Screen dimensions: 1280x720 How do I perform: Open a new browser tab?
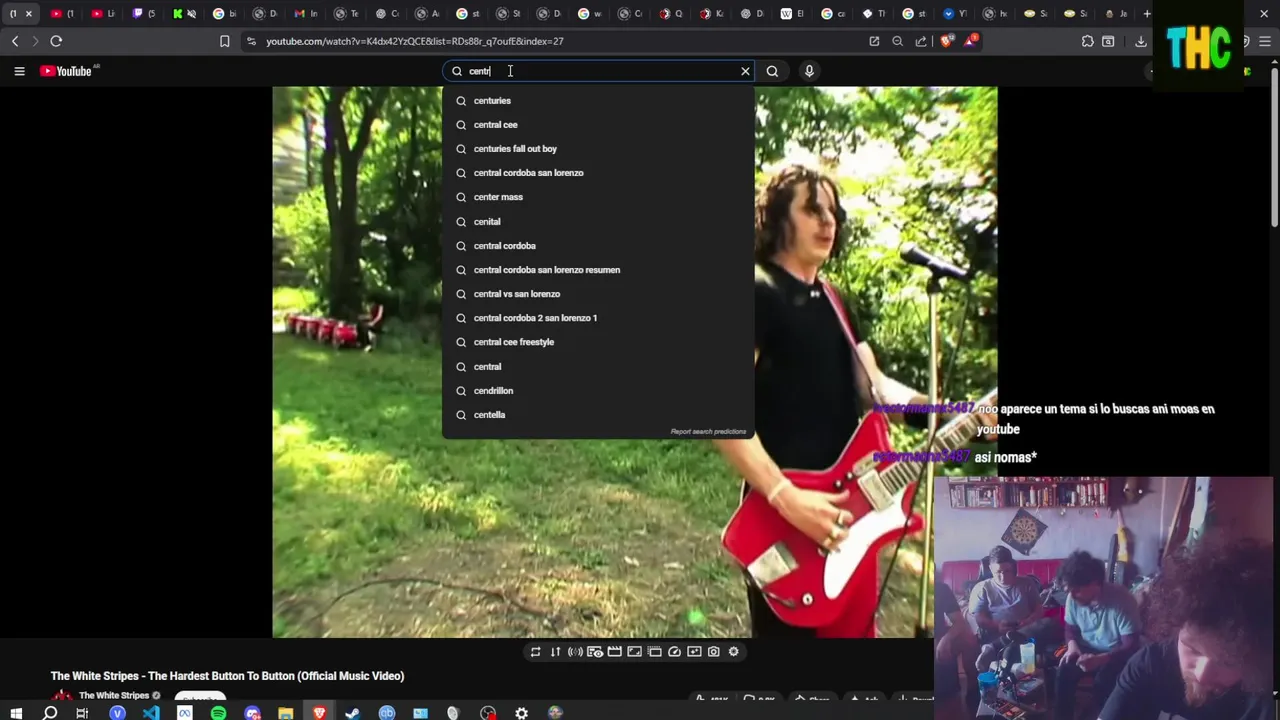(x=1147, y=13)
